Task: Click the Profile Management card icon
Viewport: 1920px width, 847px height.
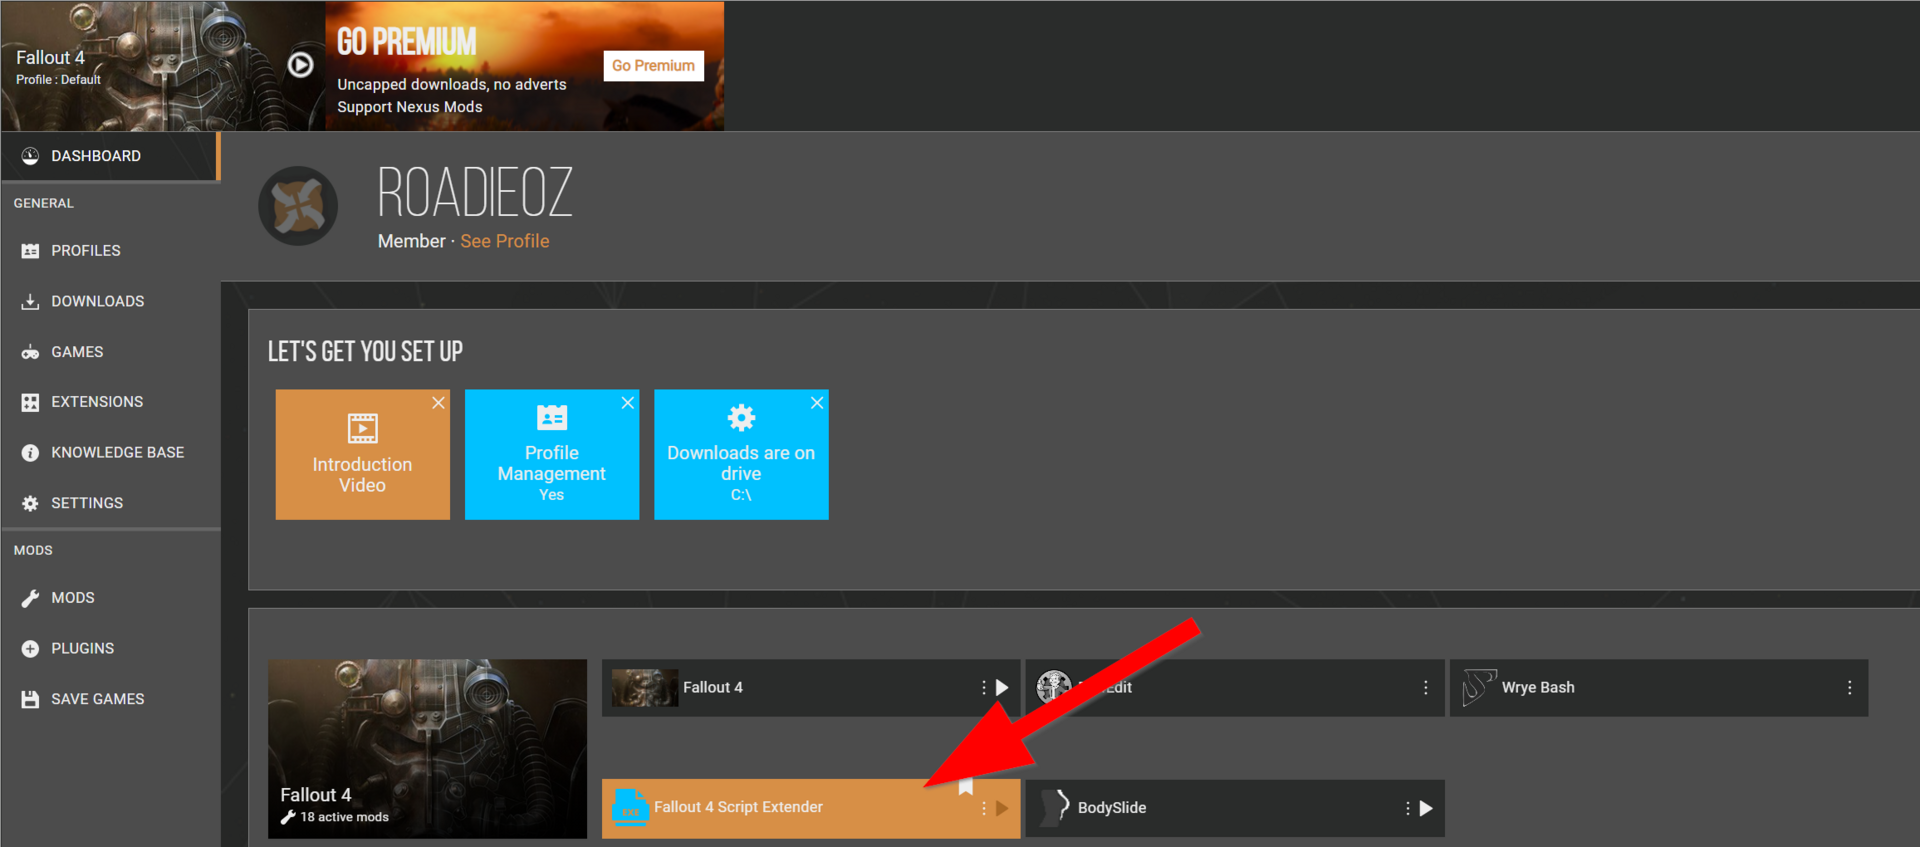Action: [x=552, y=417]
